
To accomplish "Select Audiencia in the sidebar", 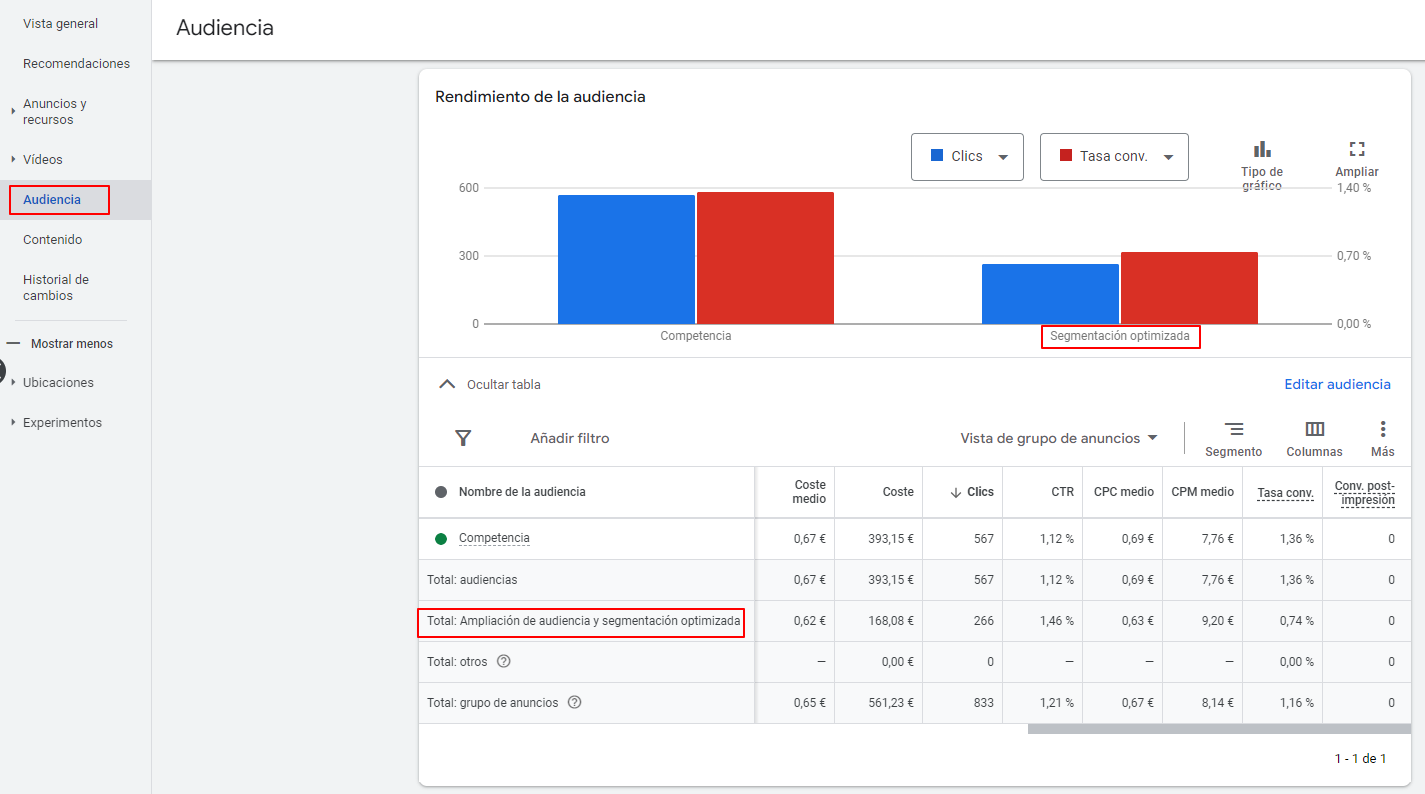I will click(x=52, y=199).
